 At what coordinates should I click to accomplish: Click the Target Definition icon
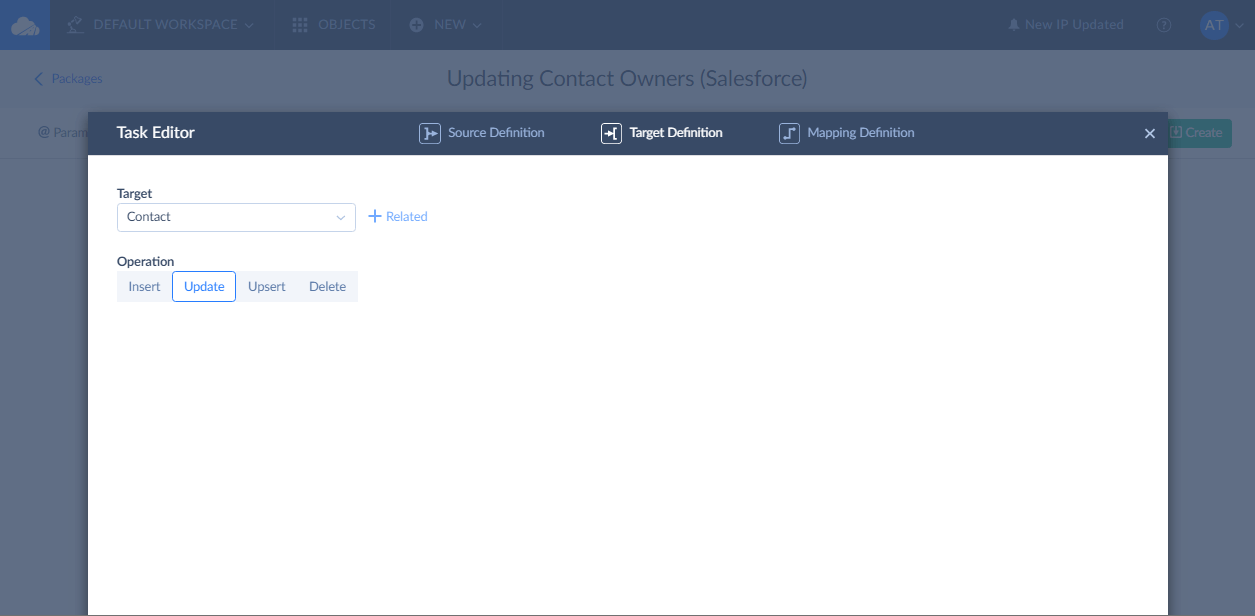pos(611,133)
